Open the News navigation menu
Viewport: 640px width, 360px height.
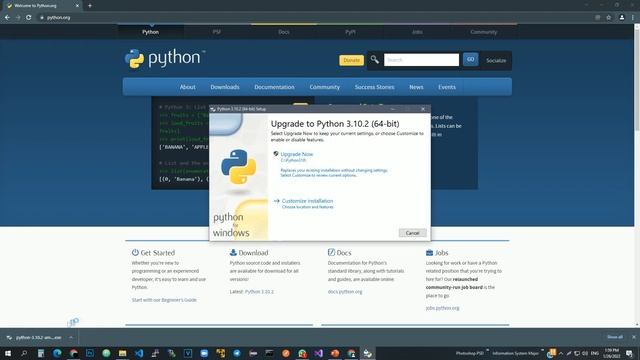click(416, 87)
